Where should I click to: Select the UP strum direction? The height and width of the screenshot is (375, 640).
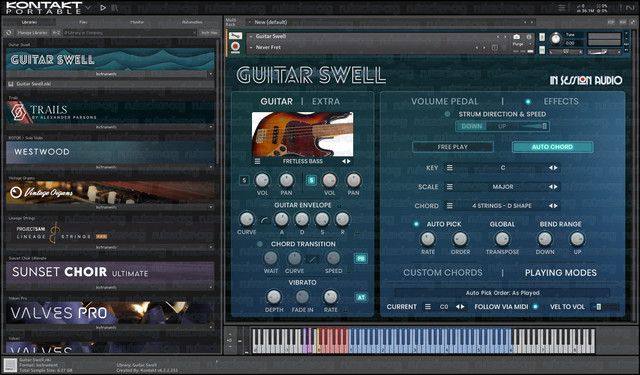[x=502, y=126]
